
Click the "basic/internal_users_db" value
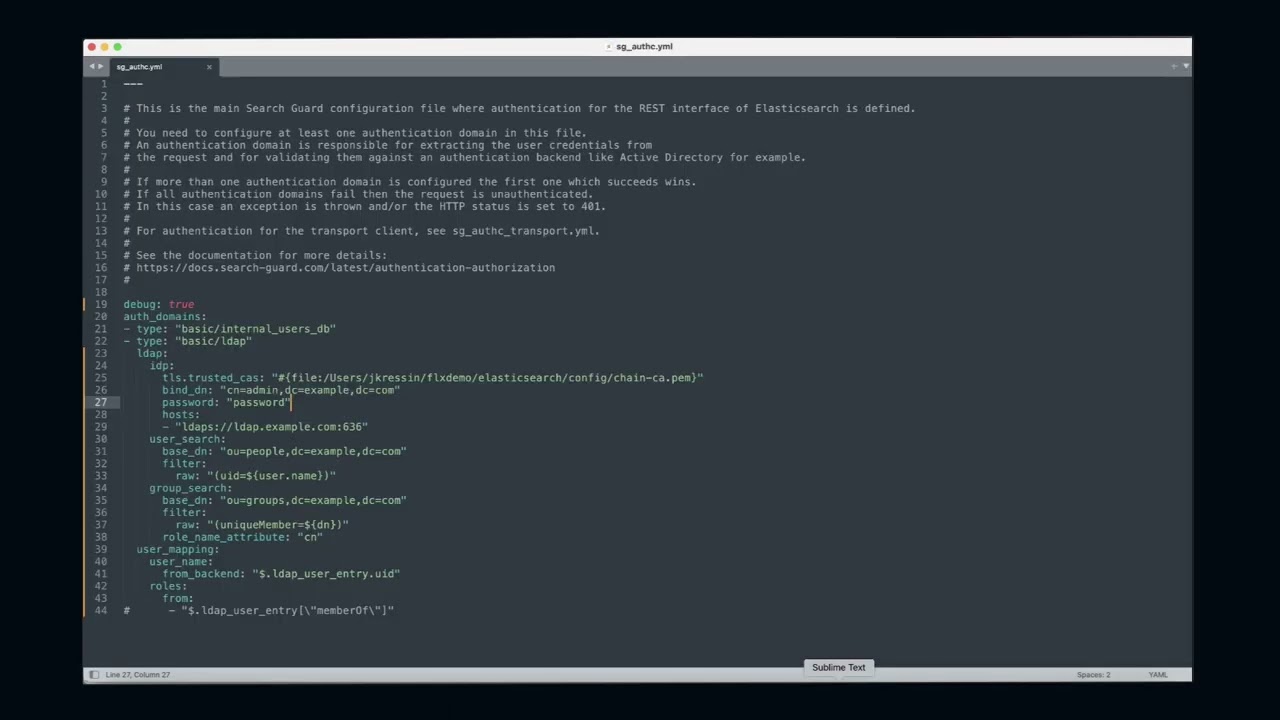(x=255, y=329)
